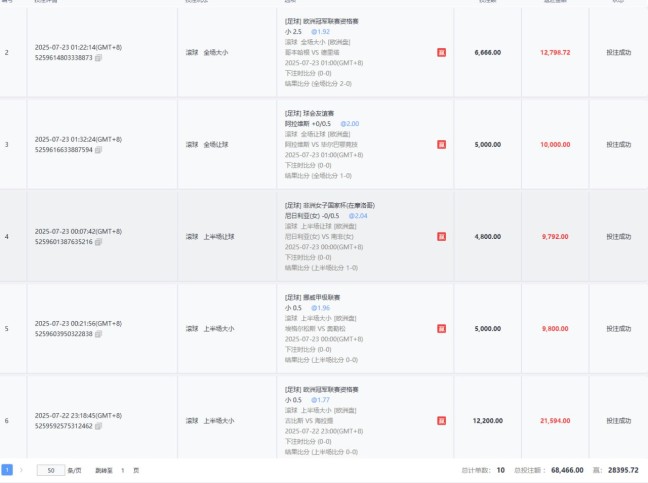Click the jump-to-page number field
The height and width of the screenshot is (483, 648).
coord(123,469)
